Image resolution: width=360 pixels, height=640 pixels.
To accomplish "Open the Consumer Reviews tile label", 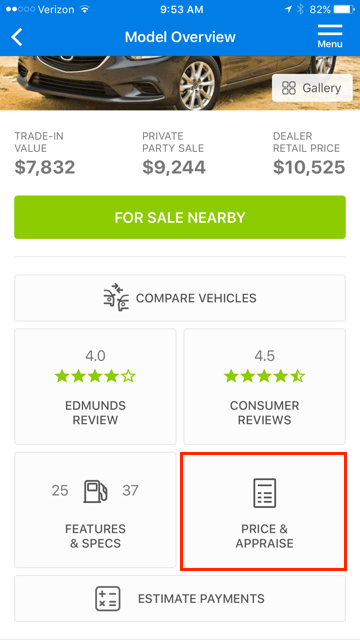I will (264, 413).
